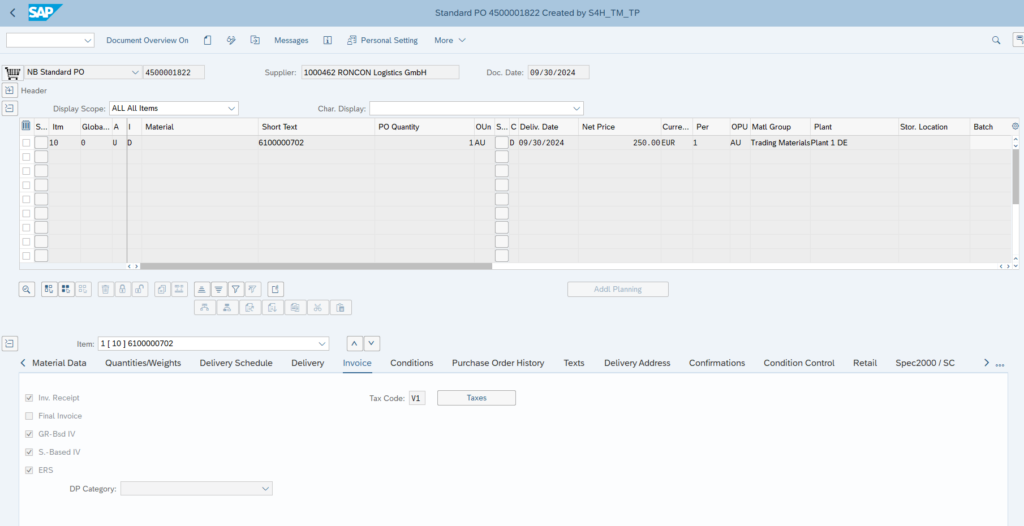Click the funnel Set Filter icon

236,289
